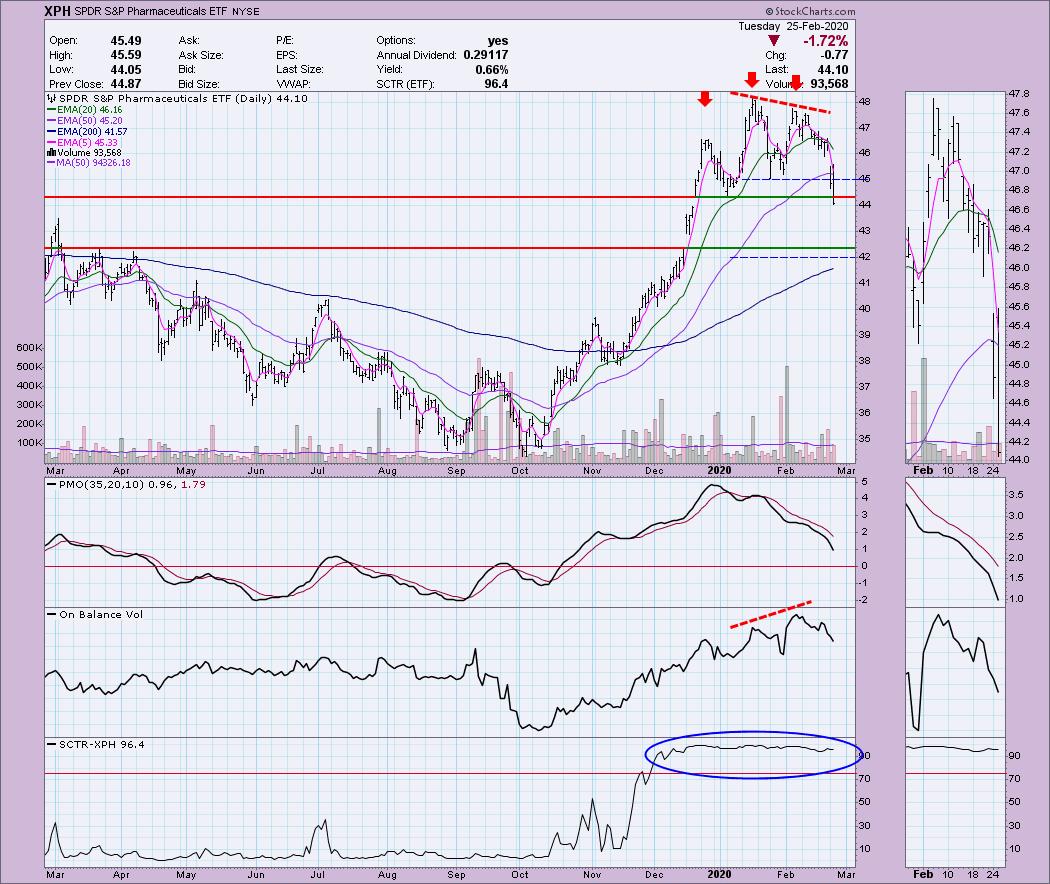This screenshot has width=1050, height=884.
Task: Click the High value 45.59
Action: (x=126, y=55)
